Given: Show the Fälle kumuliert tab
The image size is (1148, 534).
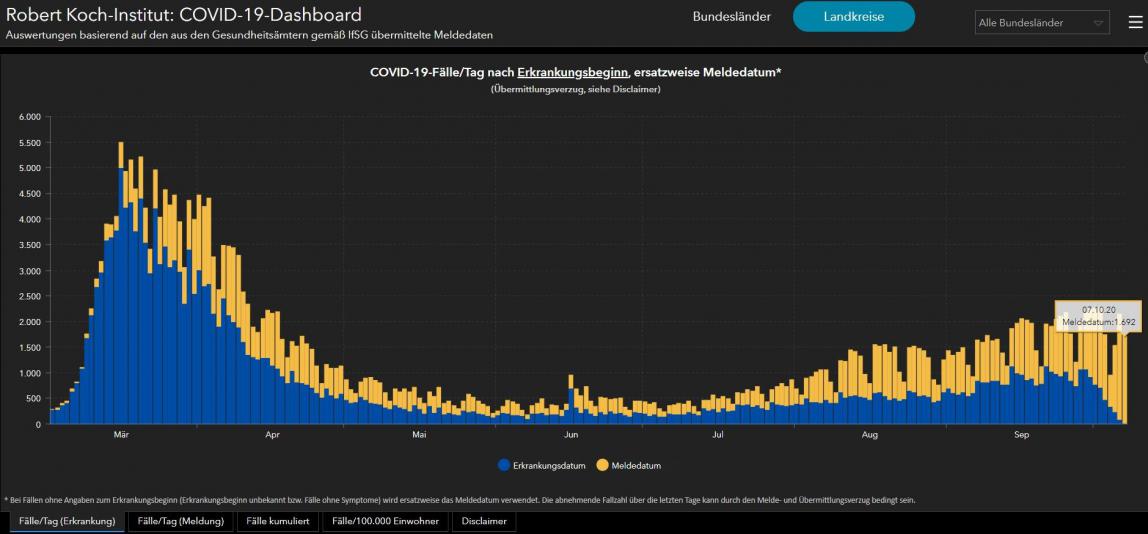Looking at the screenshot, I should [279, 521].
